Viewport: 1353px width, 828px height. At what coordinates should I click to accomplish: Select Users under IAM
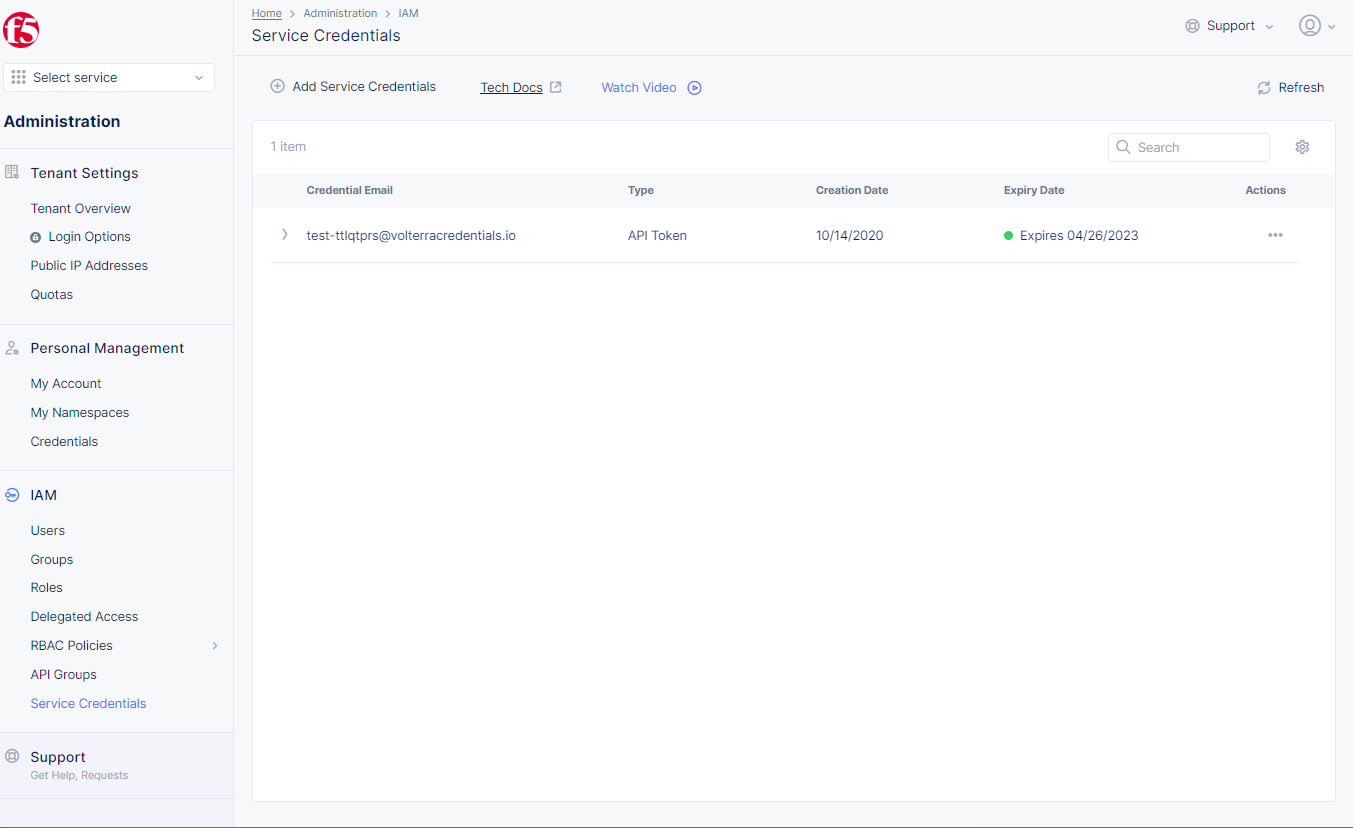47,530
